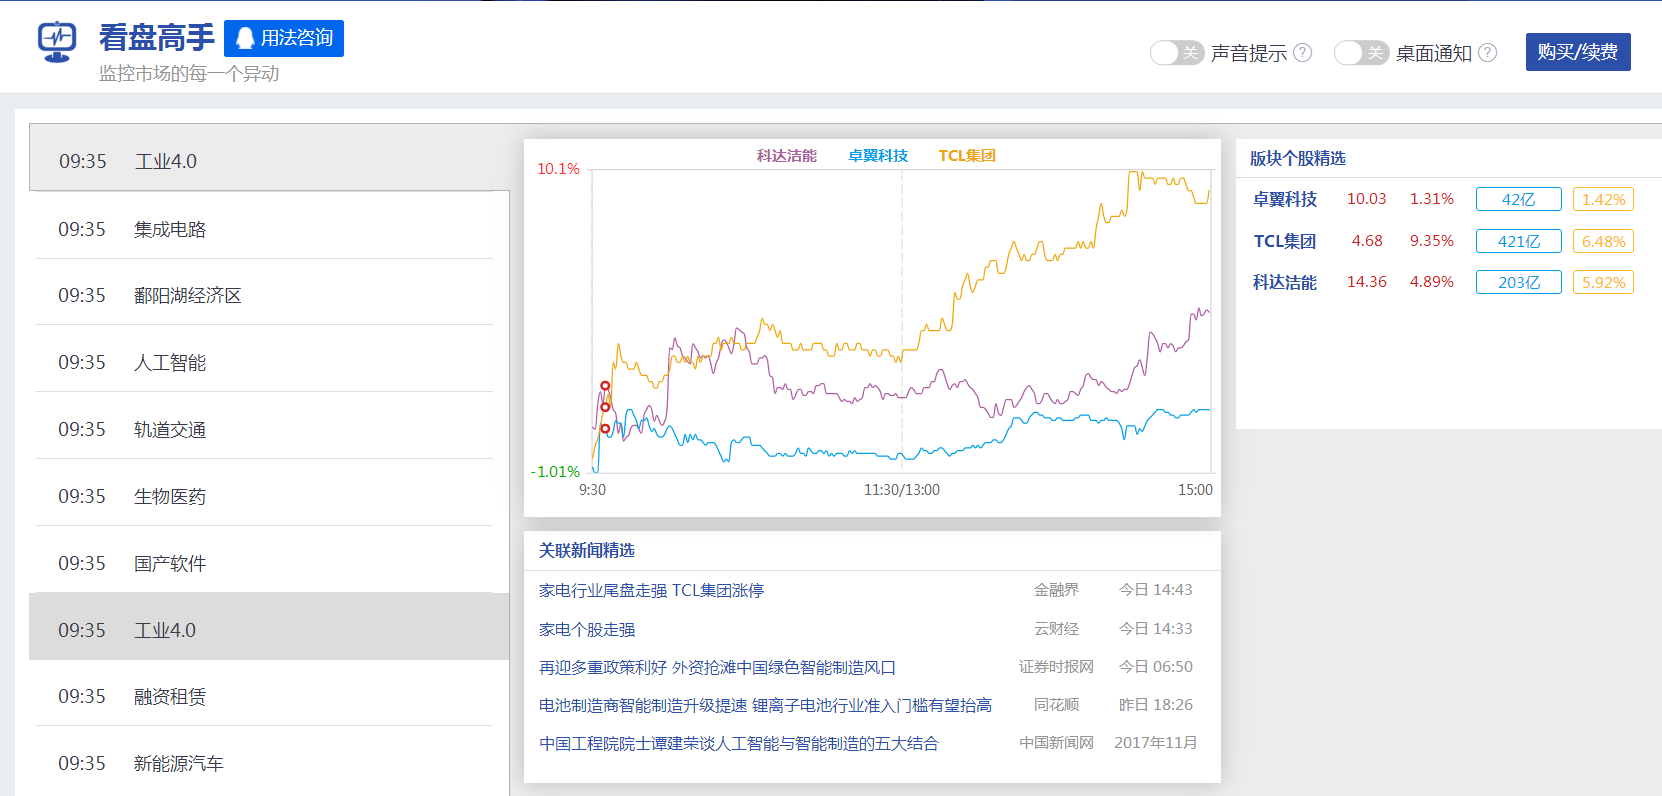Toggle TCL集团 legend in the chart

[966, 156]
